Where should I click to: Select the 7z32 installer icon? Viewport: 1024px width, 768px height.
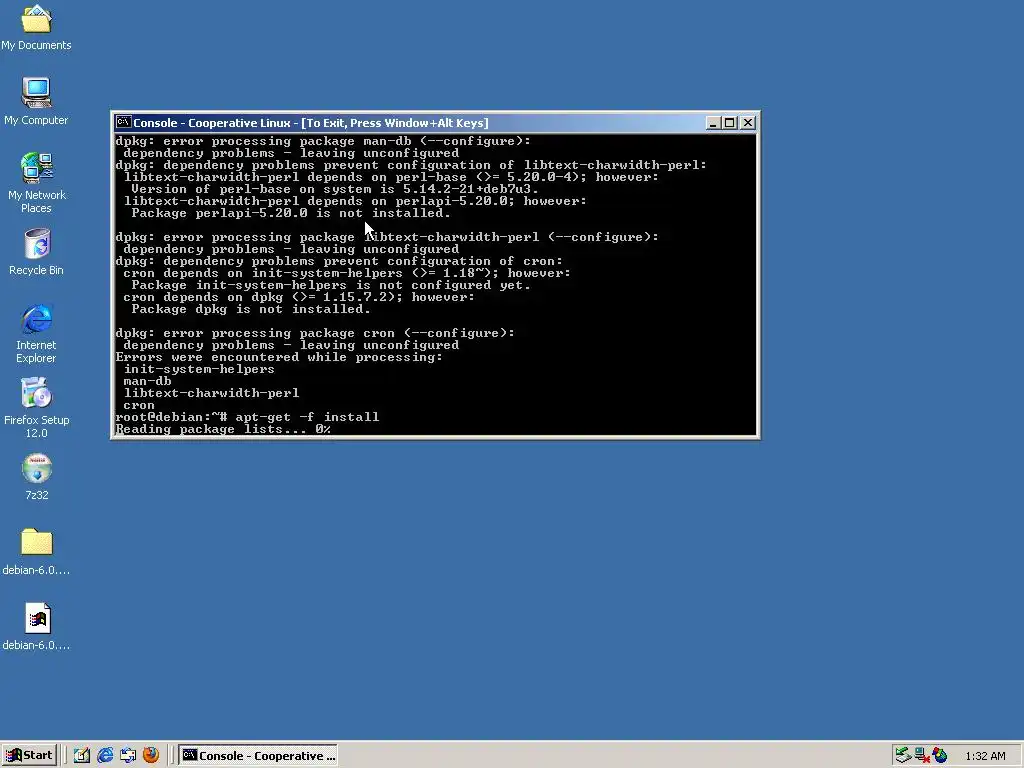point(37,477)
